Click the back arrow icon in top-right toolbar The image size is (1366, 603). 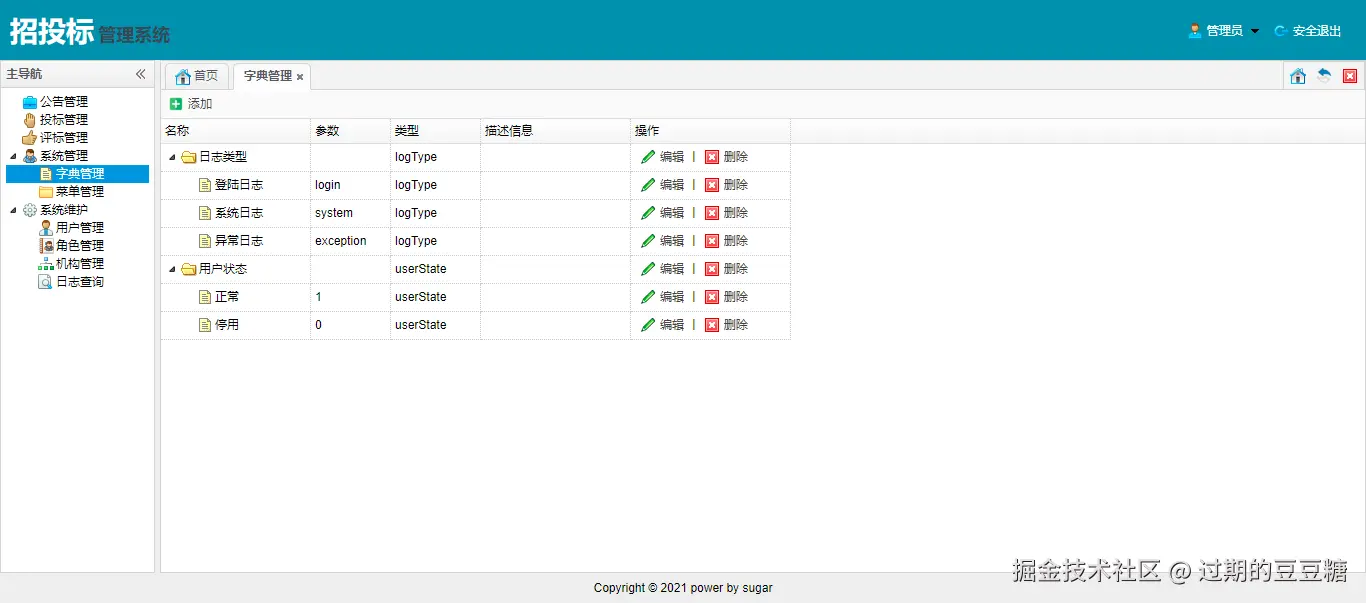coord(1324,76)
